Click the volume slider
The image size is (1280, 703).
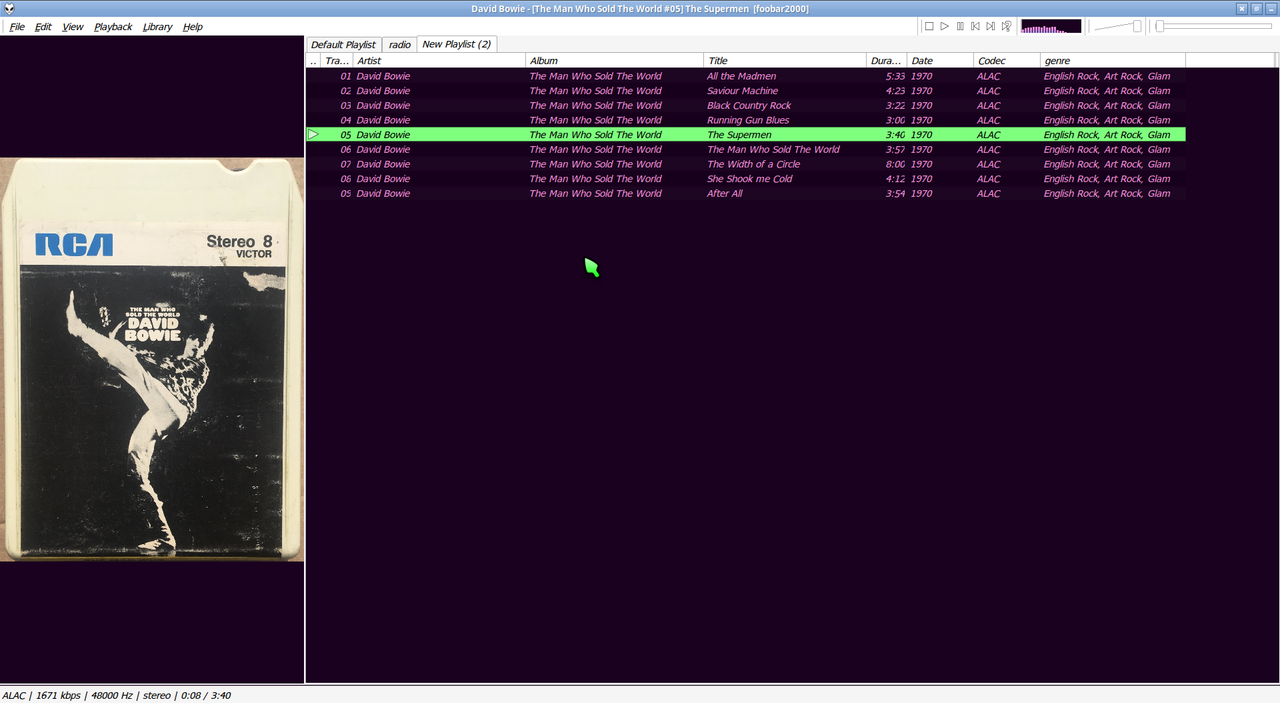(x=1118, y=26)
